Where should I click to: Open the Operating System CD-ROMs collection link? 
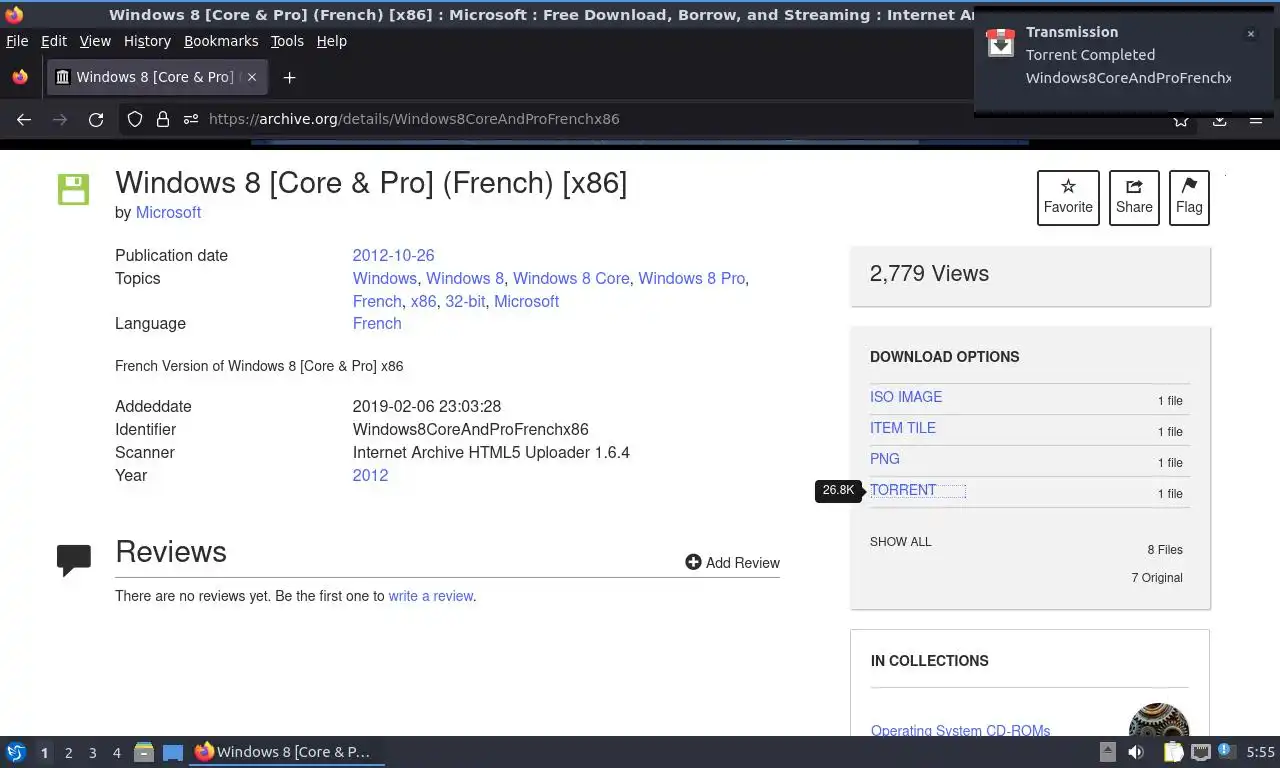pyautogui.click(x=960, y=730)
